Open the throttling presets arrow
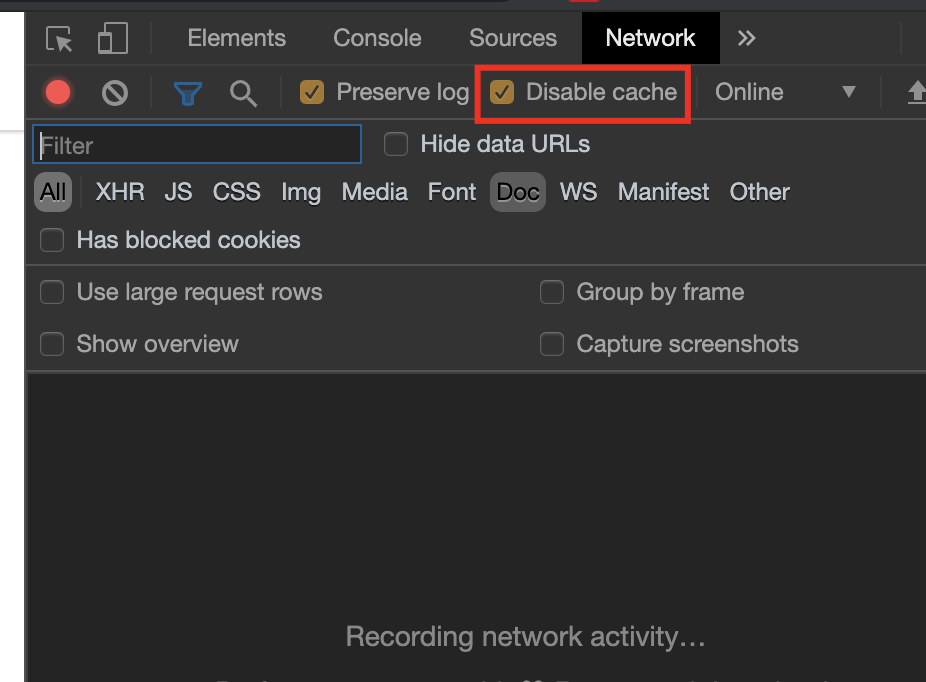The height and width of the screenshot is (682, 926). coord(849,92)
